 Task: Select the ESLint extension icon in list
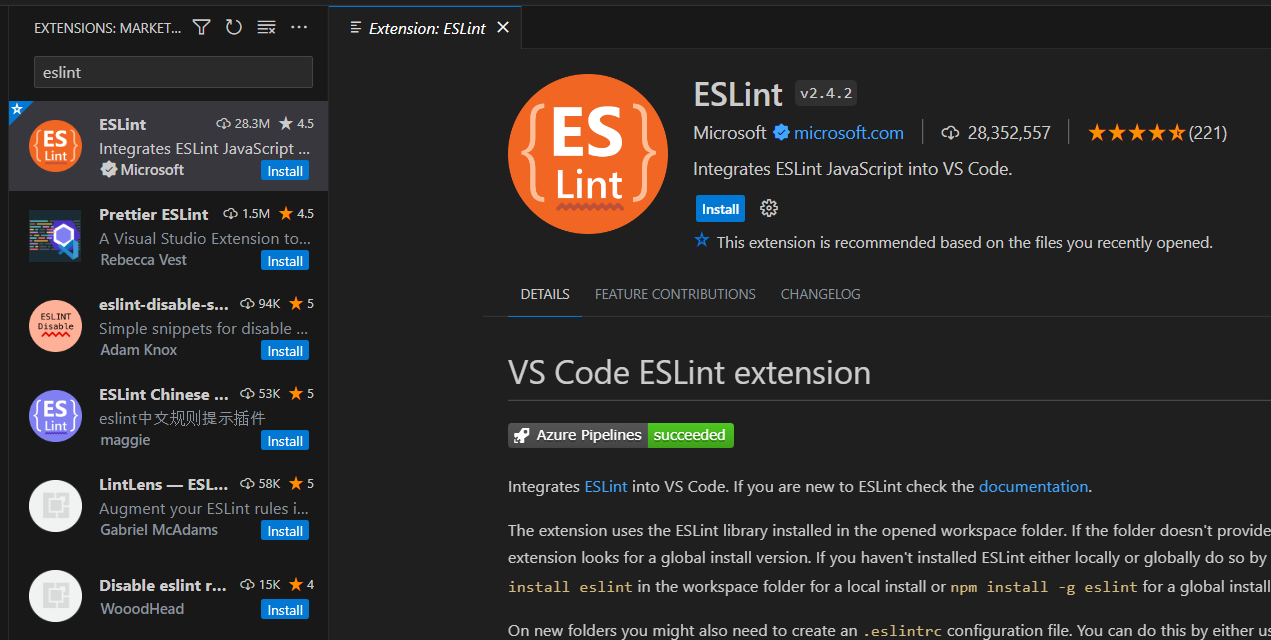point(56,147)
